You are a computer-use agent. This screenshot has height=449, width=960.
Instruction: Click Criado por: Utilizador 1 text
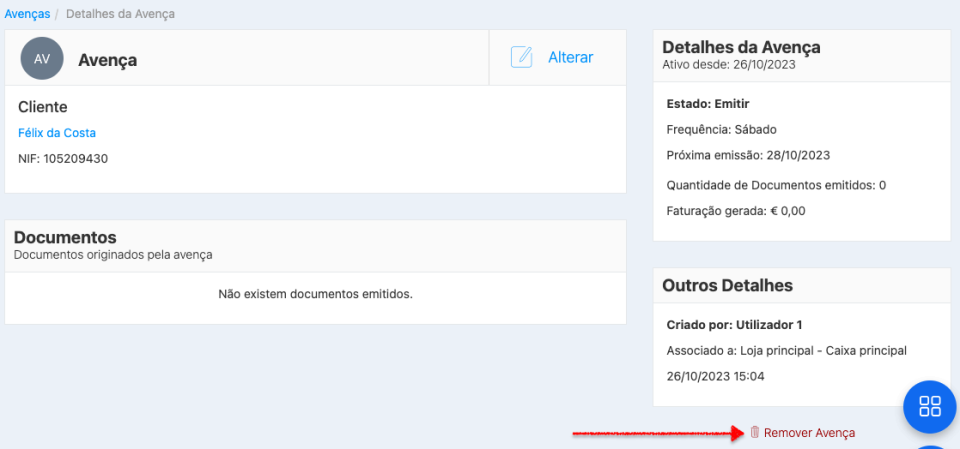(x=734, y=325)
